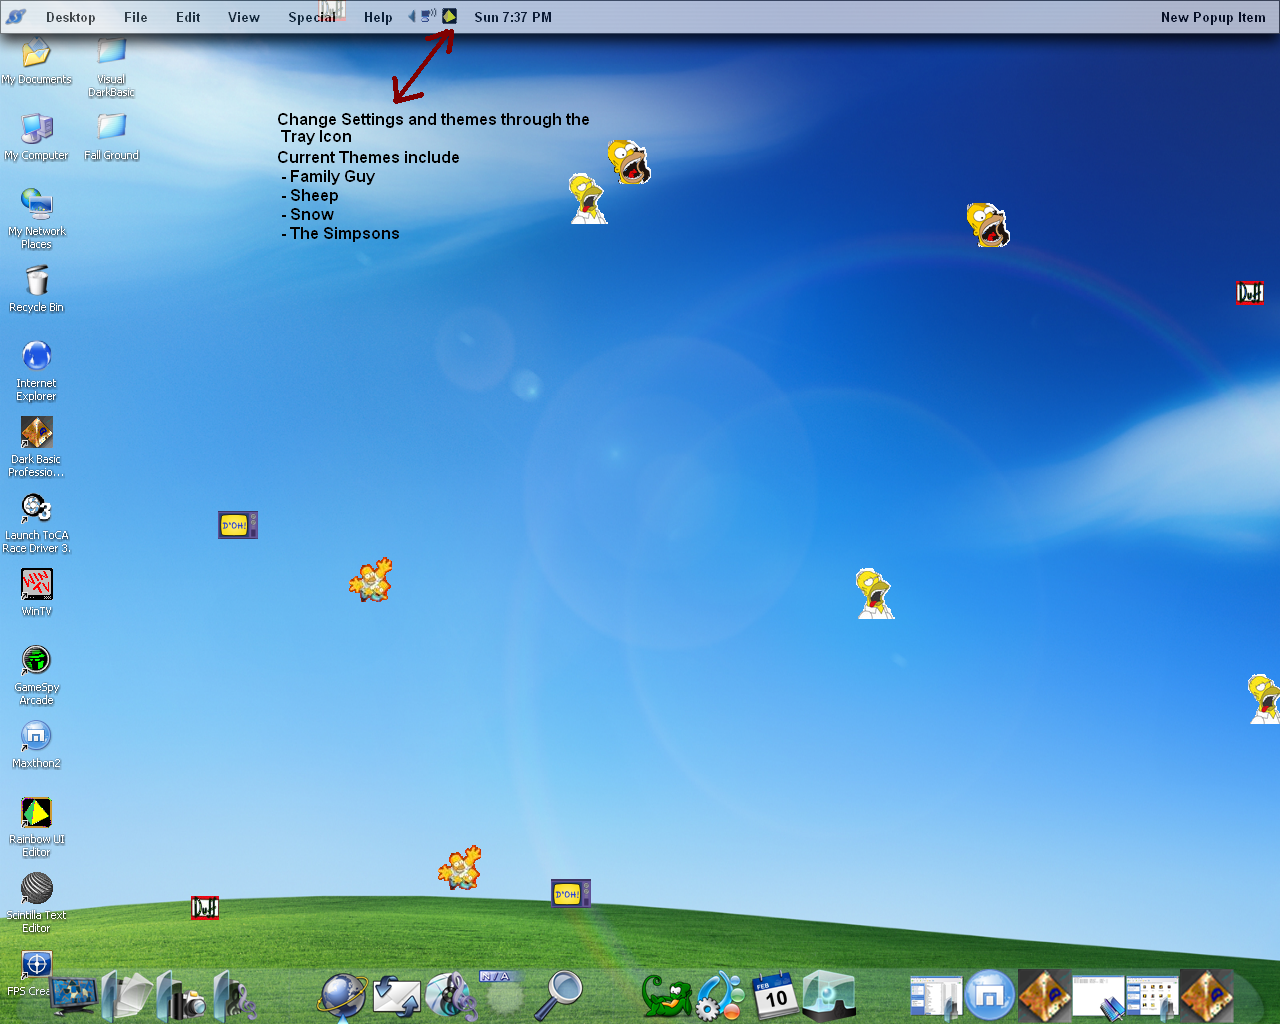Viewport: 1280px width, 1024px height.
Task: Open the Help menu
Action: click(378, 17)
